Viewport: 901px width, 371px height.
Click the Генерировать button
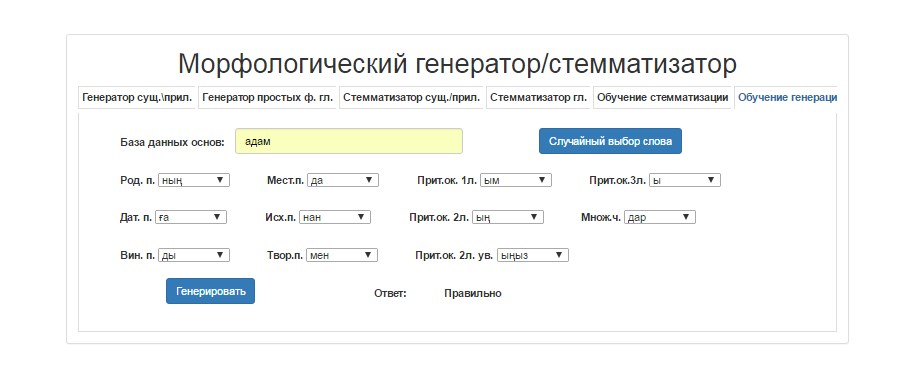(x=210, y=291)
